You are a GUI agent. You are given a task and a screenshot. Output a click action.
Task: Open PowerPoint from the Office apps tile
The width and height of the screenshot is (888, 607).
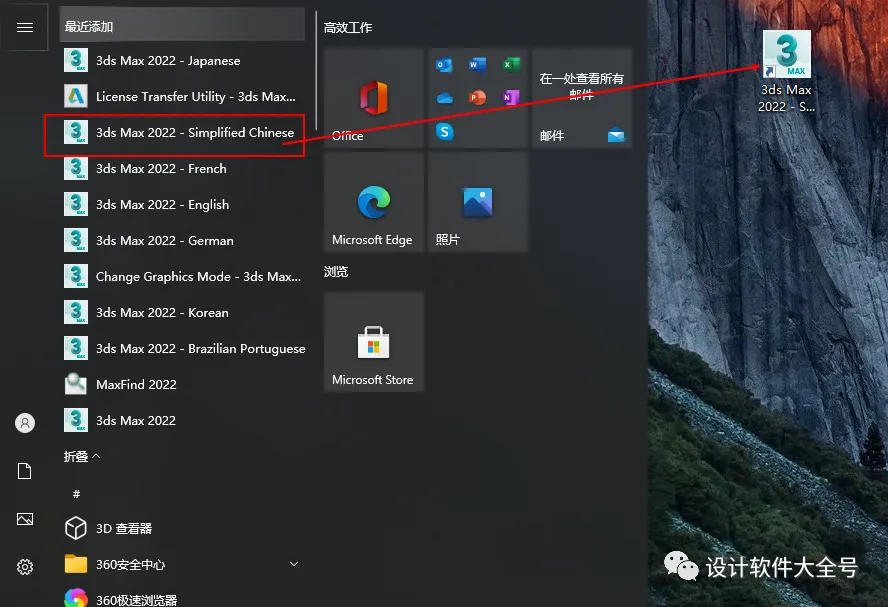pos(477,98)
